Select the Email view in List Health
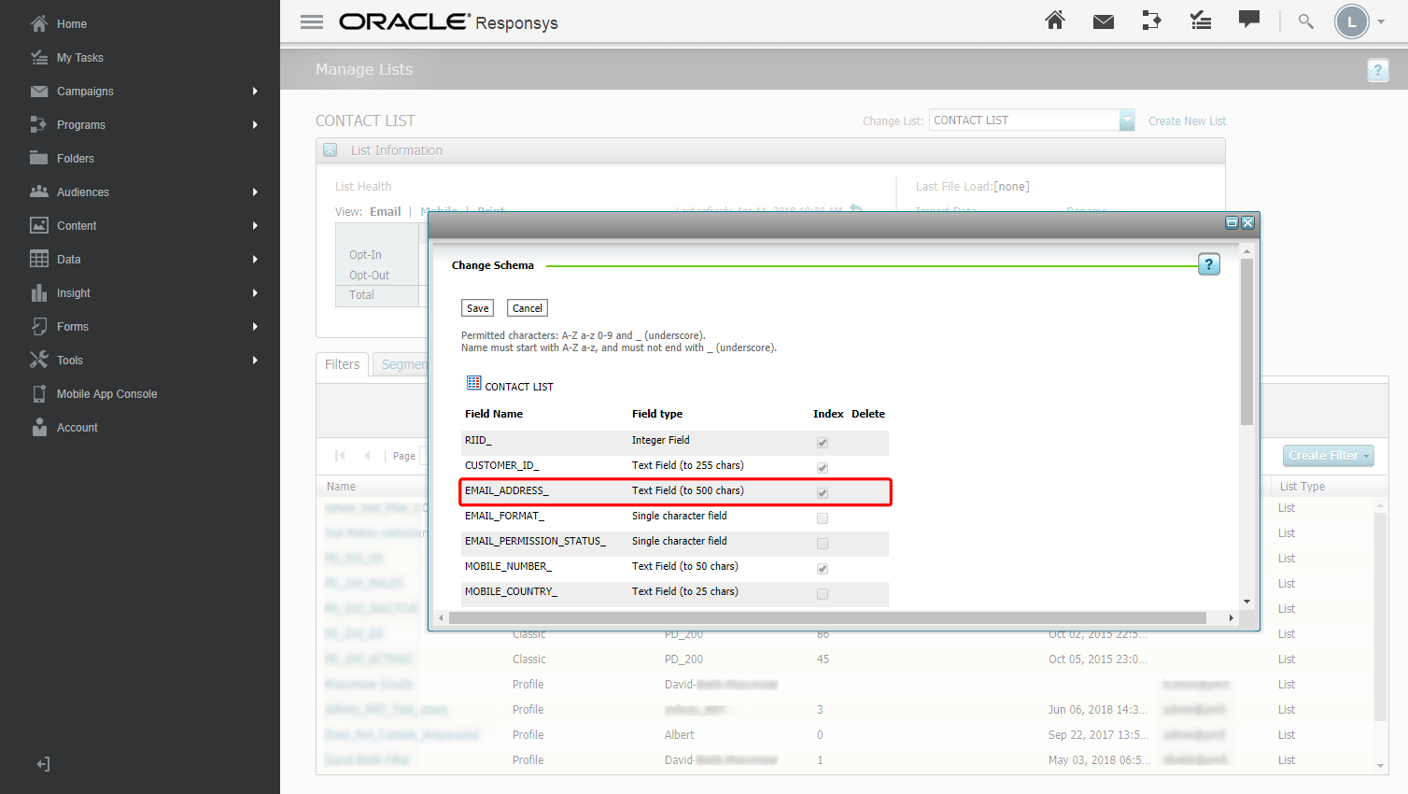 pos(385,212)
